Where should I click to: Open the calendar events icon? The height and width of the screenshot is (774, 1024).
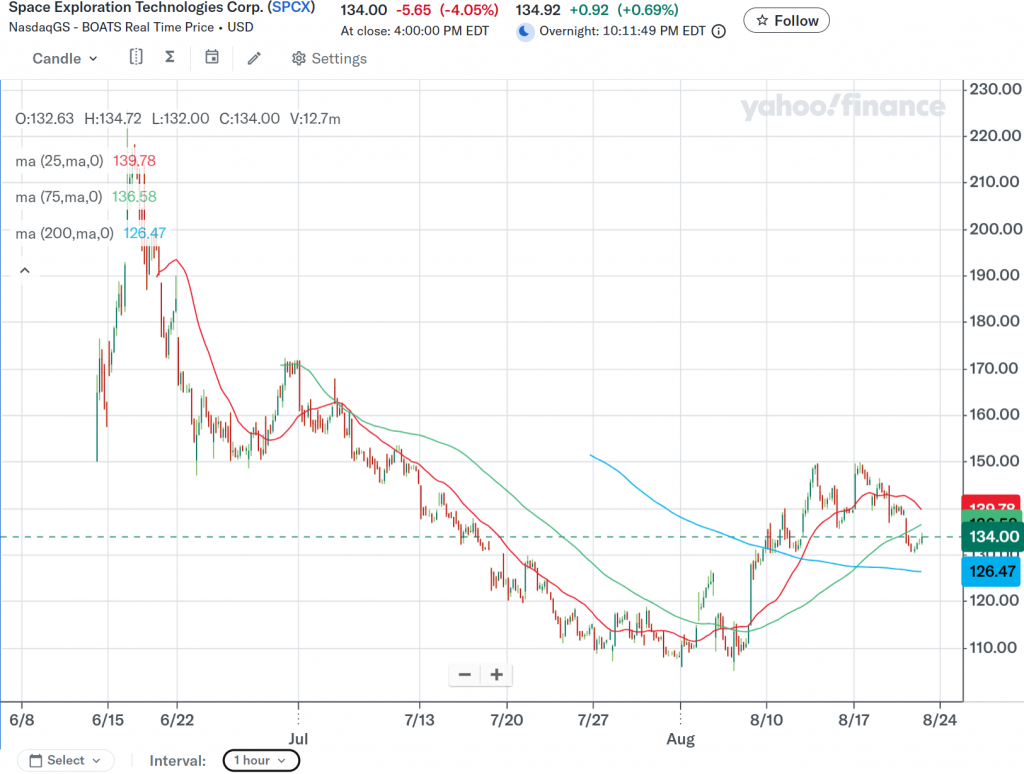[x=212, y=57]
